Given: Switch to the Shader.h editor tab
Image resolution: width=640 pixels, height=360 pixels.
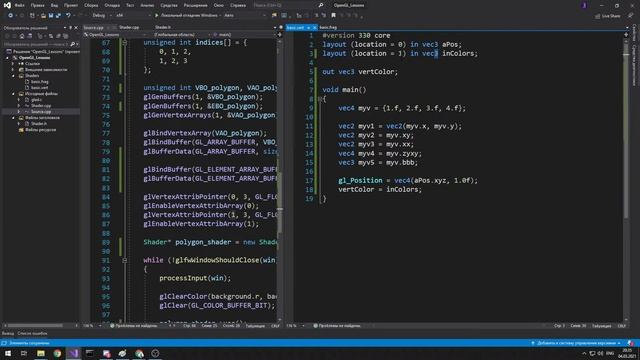Looking at the screenshot, I should pyautogui.click(x=163, y=27).
